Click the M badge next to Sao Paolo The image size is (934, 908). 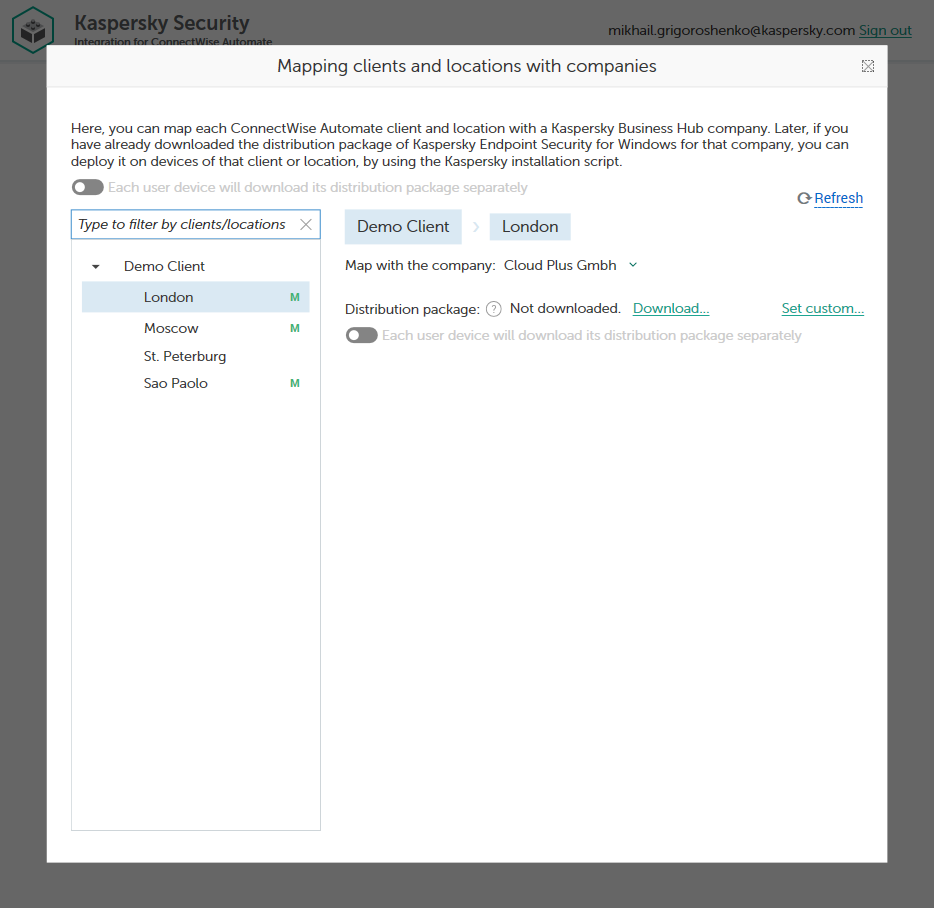coord(294,383)
